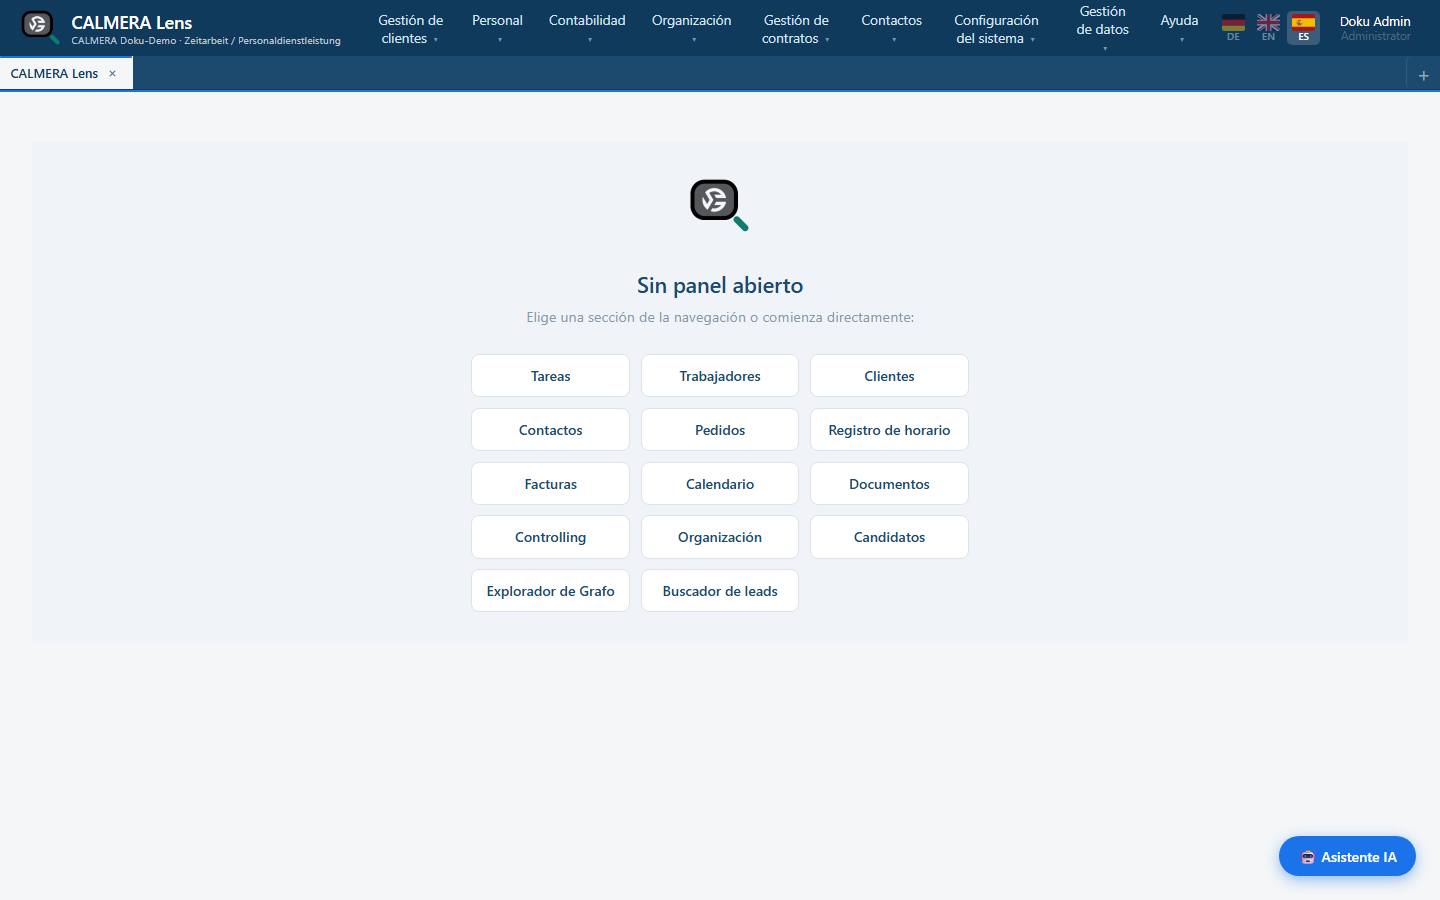Add a new tab with plus icon
Screen dimensions: 1440x900
[x=1423, y=75]
